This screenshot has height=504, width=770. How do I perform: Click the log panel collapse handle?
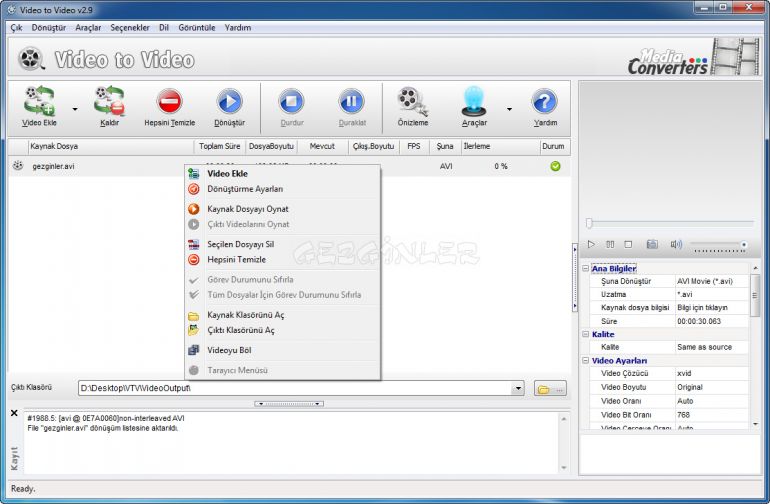289,404
